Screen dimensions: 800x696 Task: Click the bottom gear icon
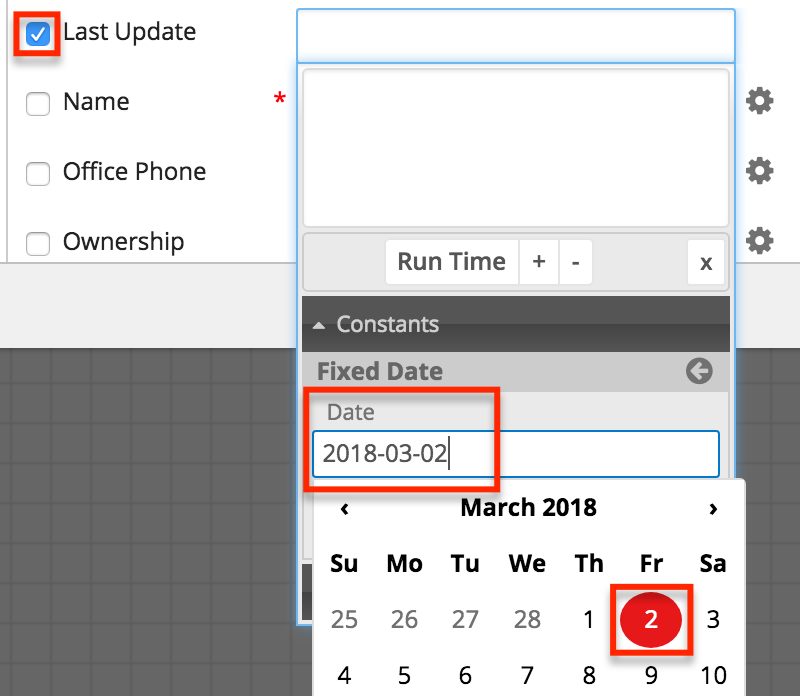coord(759,240)
